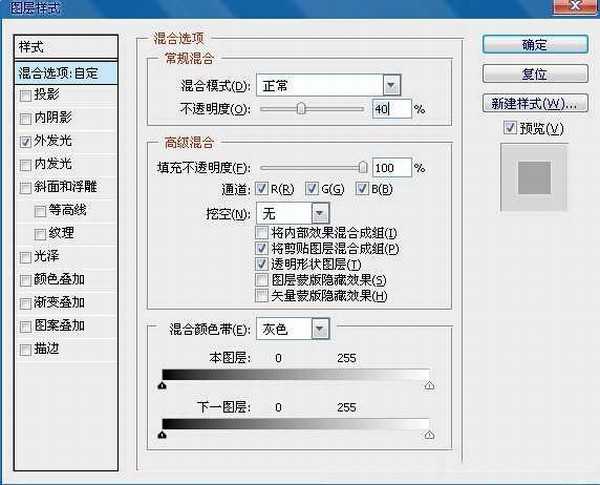This screenshot has height=485, width=600.
Task: Select 斜面和浮雕 style entry
Action: (66, 187)
